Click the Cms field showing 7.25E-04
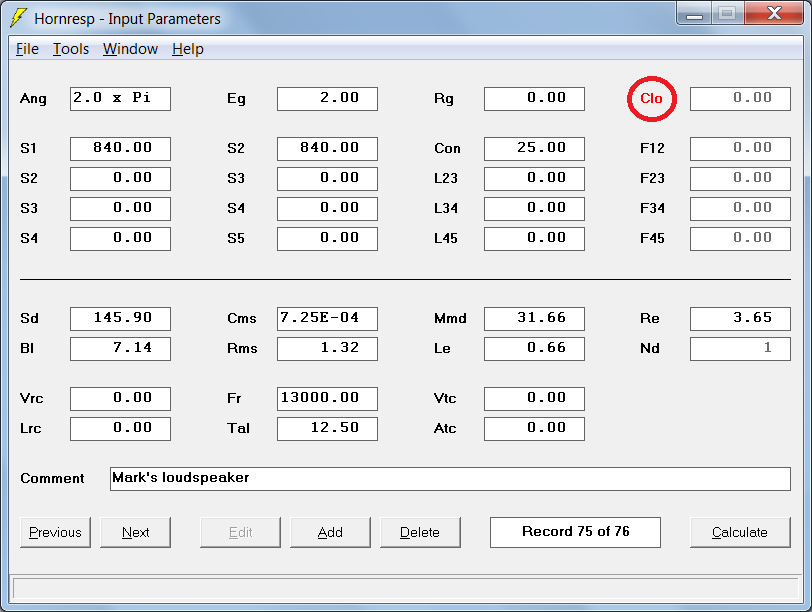Image resolution: width=812 pixels, height=612 pixels. (327, 319)
